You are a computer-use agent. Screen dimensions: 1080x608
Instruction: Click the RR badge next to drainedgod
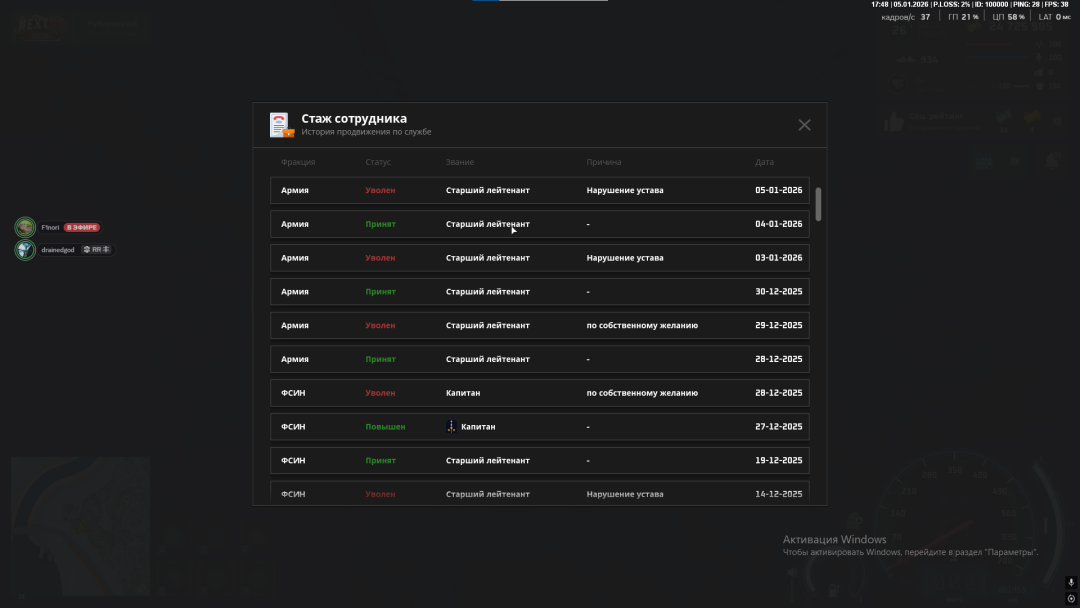point(97,250)
